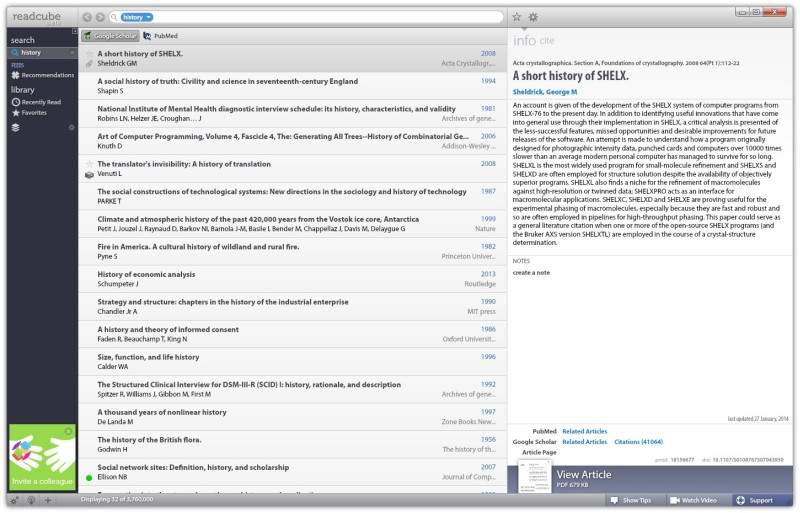The width and height of the screenshot is (800, 513).
Task: Switch to the cite tab in details panel
Action: [x=546, y=40]
